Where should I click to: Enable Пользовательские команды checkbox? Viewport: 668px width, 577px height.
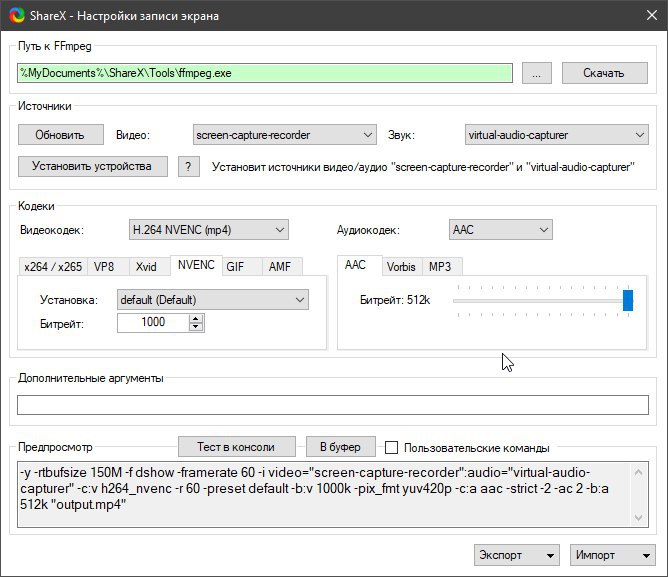click(392, 447)
